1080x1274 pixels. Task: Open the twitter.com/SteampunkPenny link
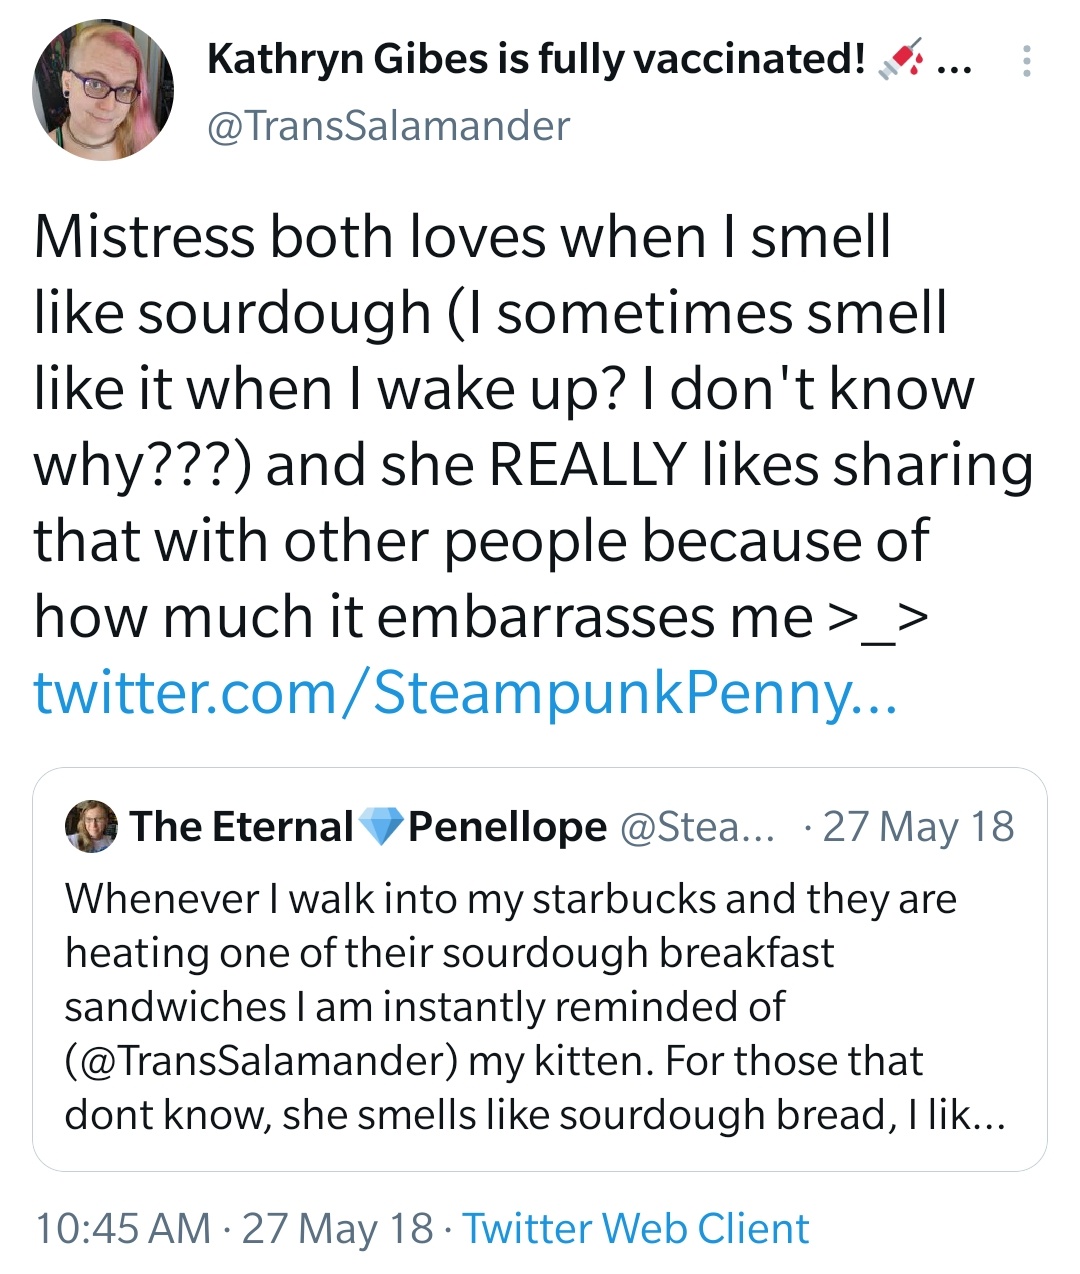pos(465,692)
